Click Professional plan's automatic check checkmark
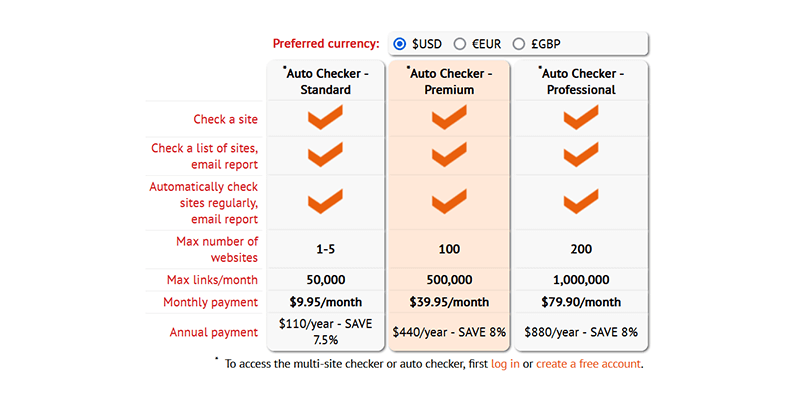Image resolution: width=800 pixels, height=400 pixels. [x=580, y=203]
